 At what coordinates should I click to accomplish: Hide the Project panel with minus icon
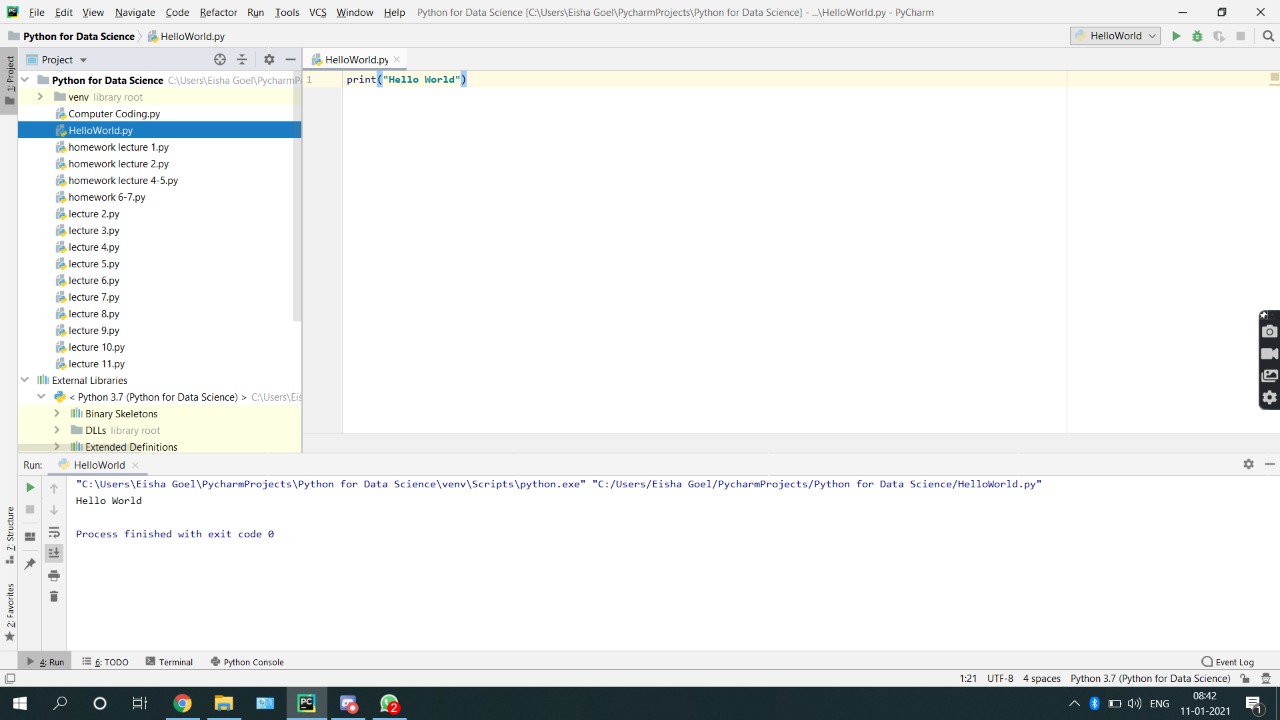pyautogui.click(x=290, y=59)
